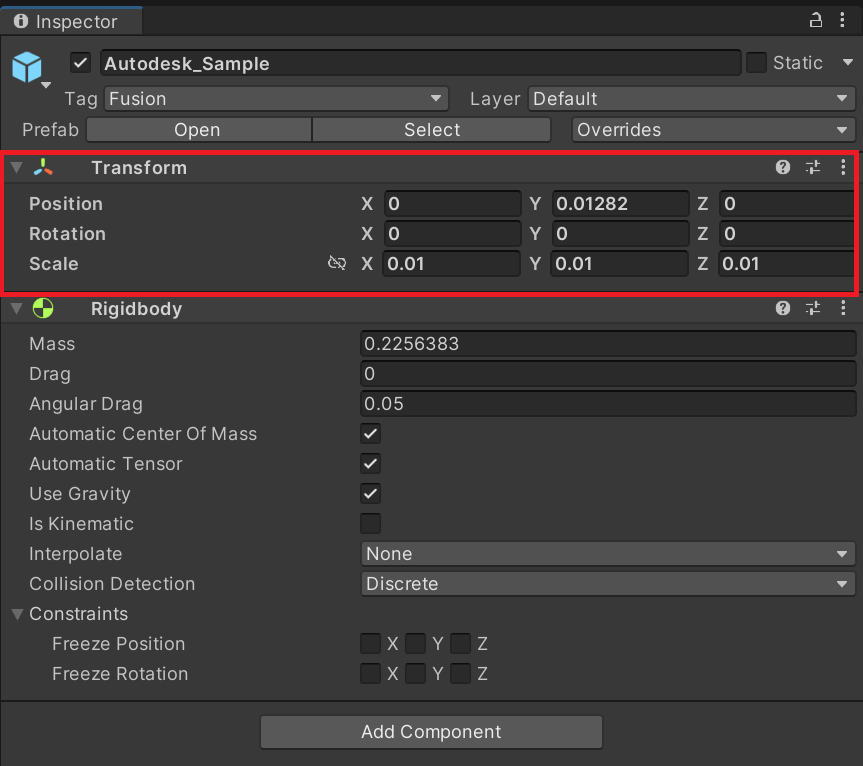Click the Rigidbody component title

click(136, 309)
